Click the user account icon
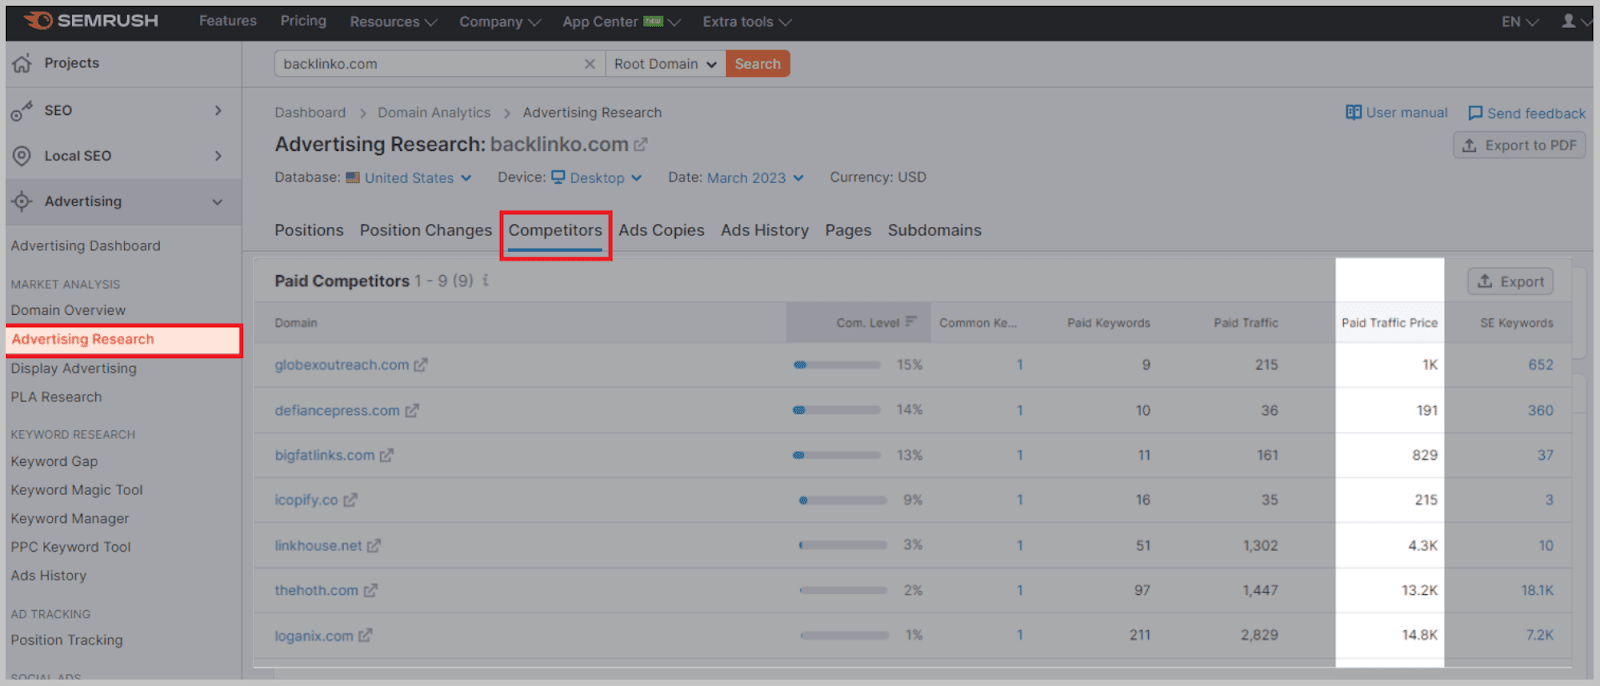 [1568, 21]
